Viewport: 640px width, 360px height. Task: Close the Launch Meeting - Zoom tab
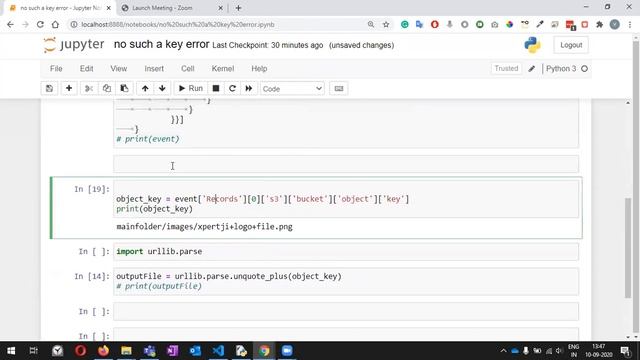point(220,8)
